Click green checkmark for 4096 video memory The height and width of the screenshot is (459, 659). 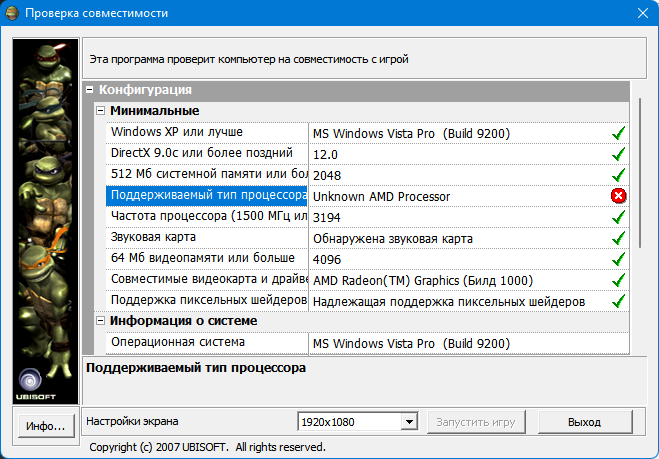[618, 259]
